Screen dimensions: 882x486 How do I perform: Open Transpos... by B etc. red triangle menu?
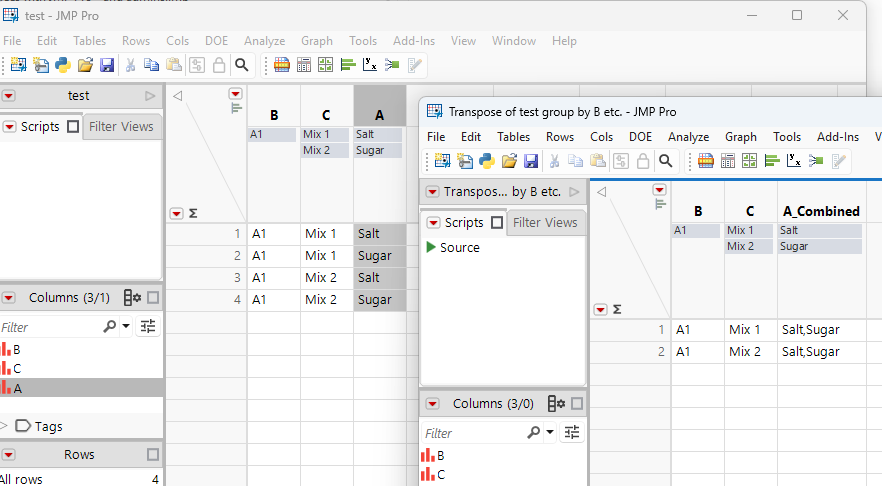(432, 192)
